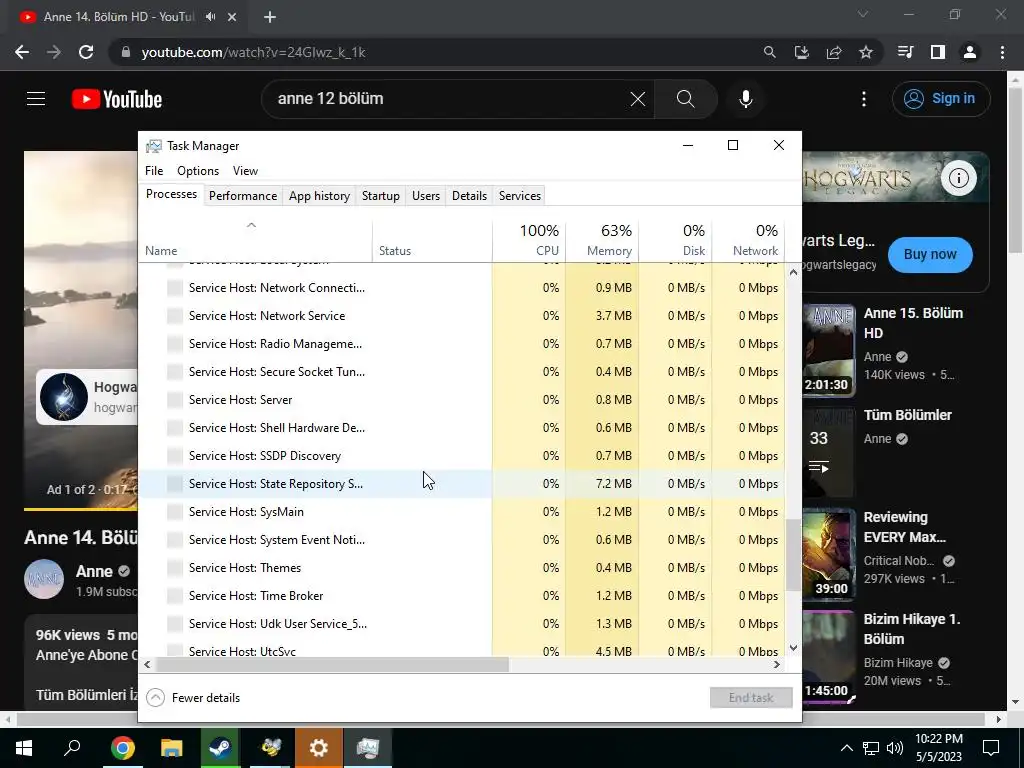Show hidden system tray icons
1024x768 pixels.
click(846, 748)
